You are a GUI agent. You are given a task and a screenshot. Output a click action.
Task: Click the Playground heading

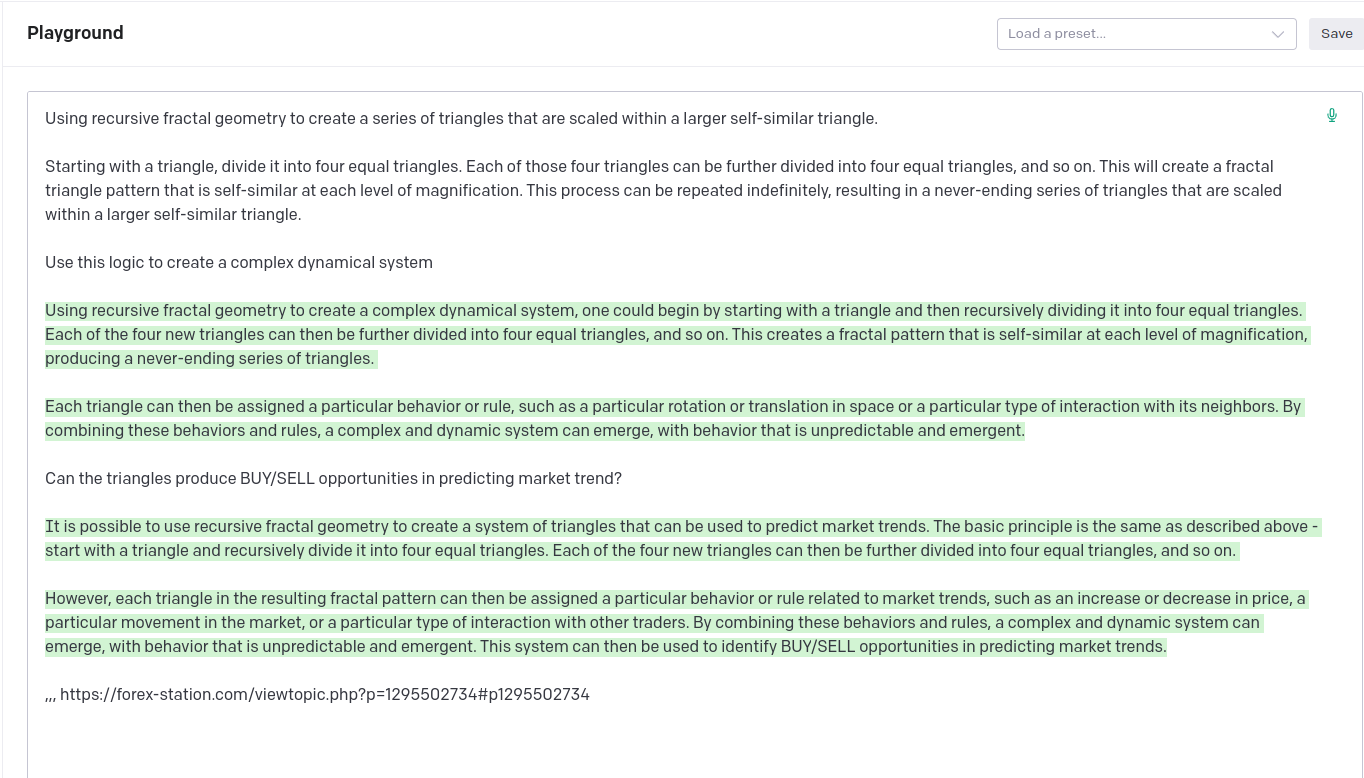(x=75, y=33)
